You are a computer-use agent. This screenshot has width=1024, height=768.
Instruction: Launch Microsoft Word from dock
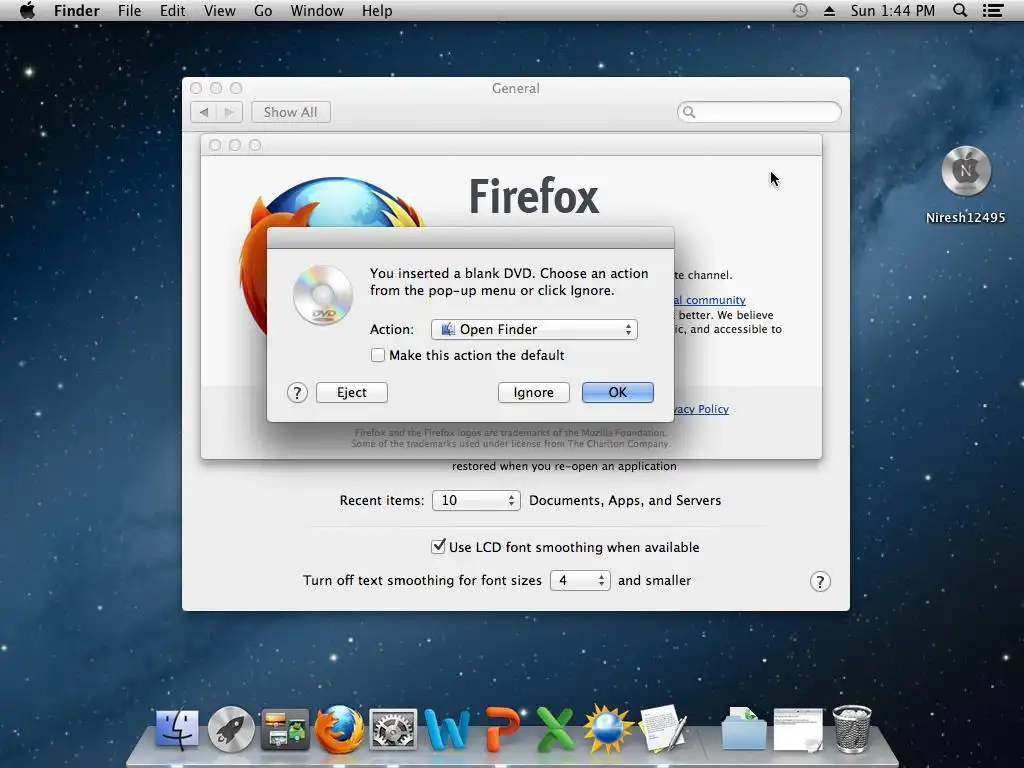[x=447, y=729]
